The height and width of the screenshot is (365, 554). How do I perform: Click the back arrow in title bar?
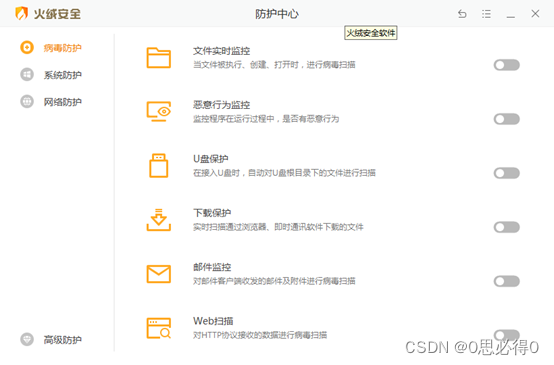[x=462, y=14]
